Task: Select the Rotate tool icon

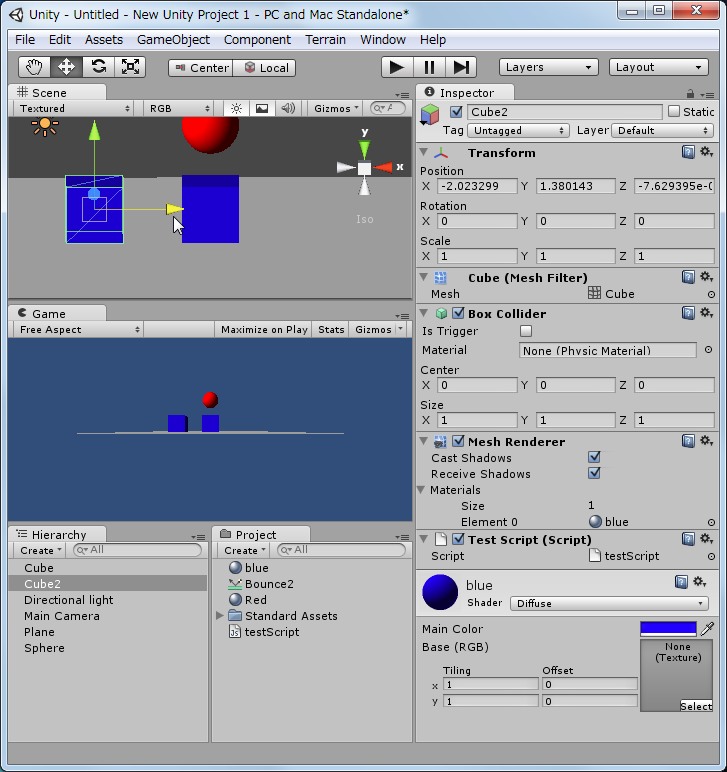Action: pyautogui.click(x=98, y=67)
